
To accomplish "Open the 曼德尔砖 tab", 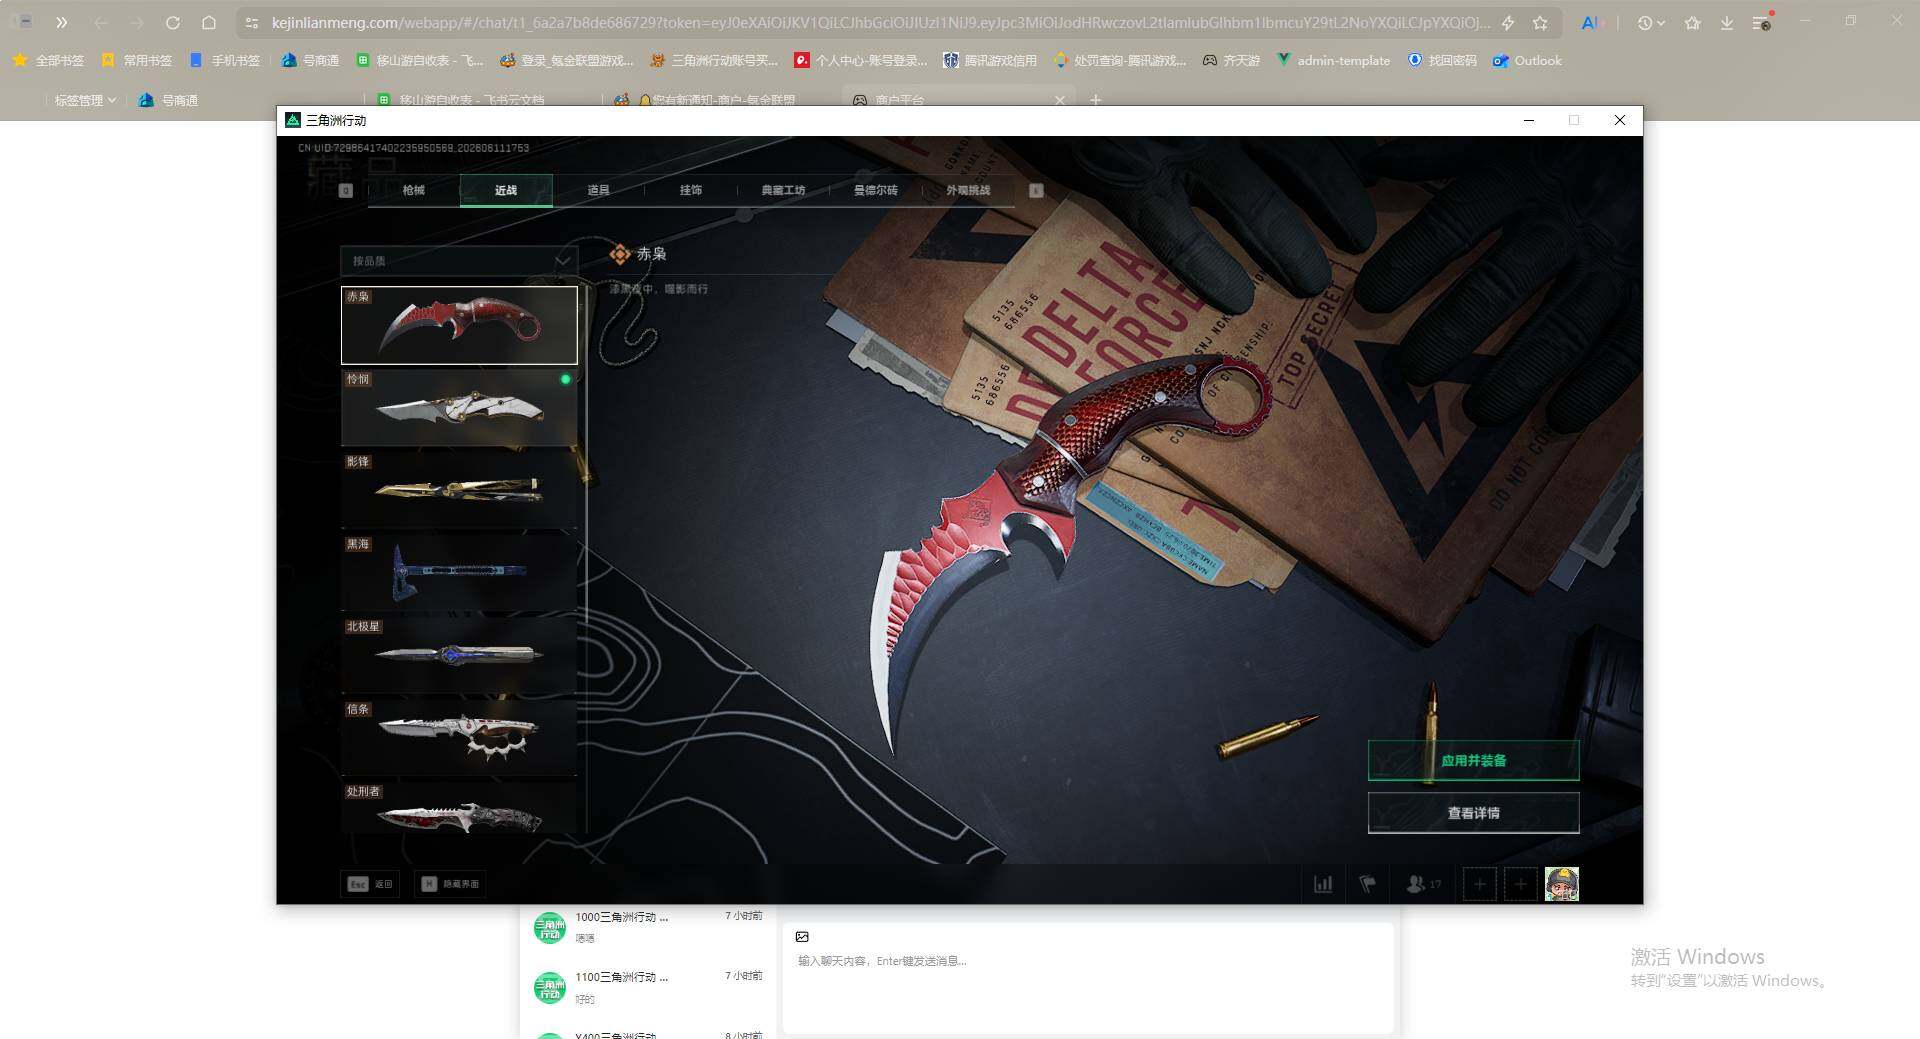I will point(876,190).
